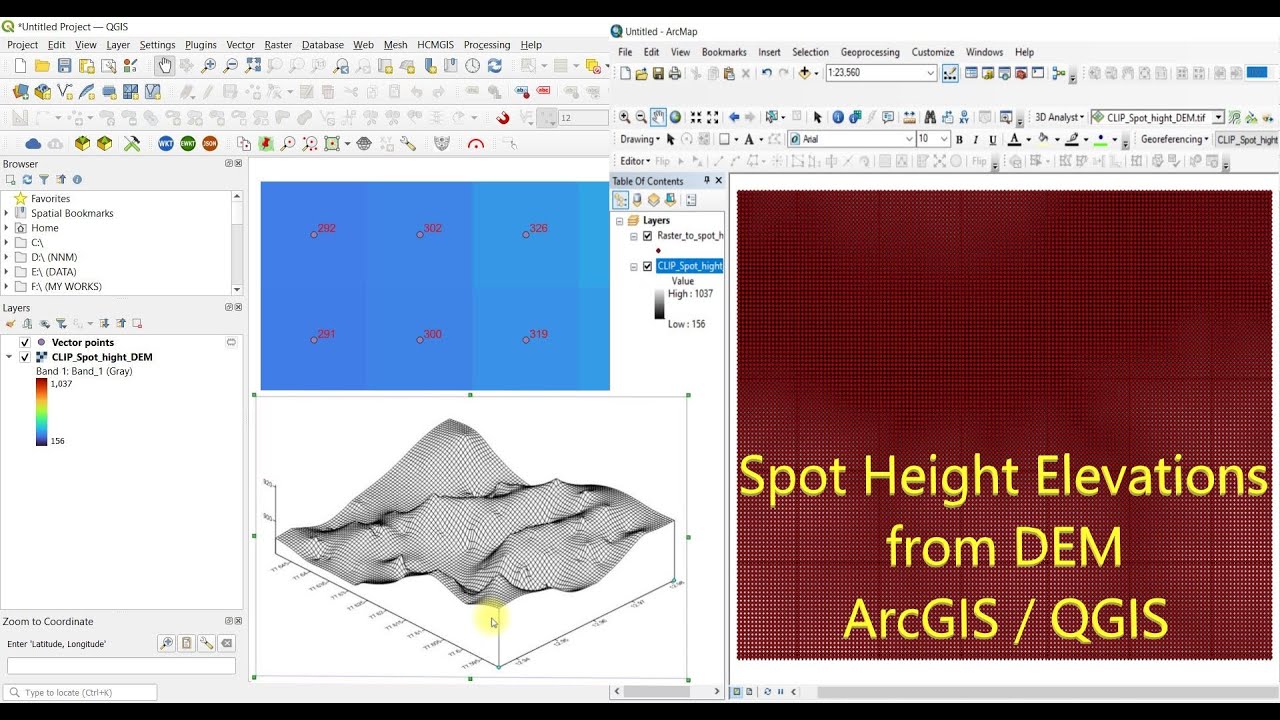Click QGIS Zoom Full extent icon
This screenshot has width=1280, height=720.
[x=253, y=66]
